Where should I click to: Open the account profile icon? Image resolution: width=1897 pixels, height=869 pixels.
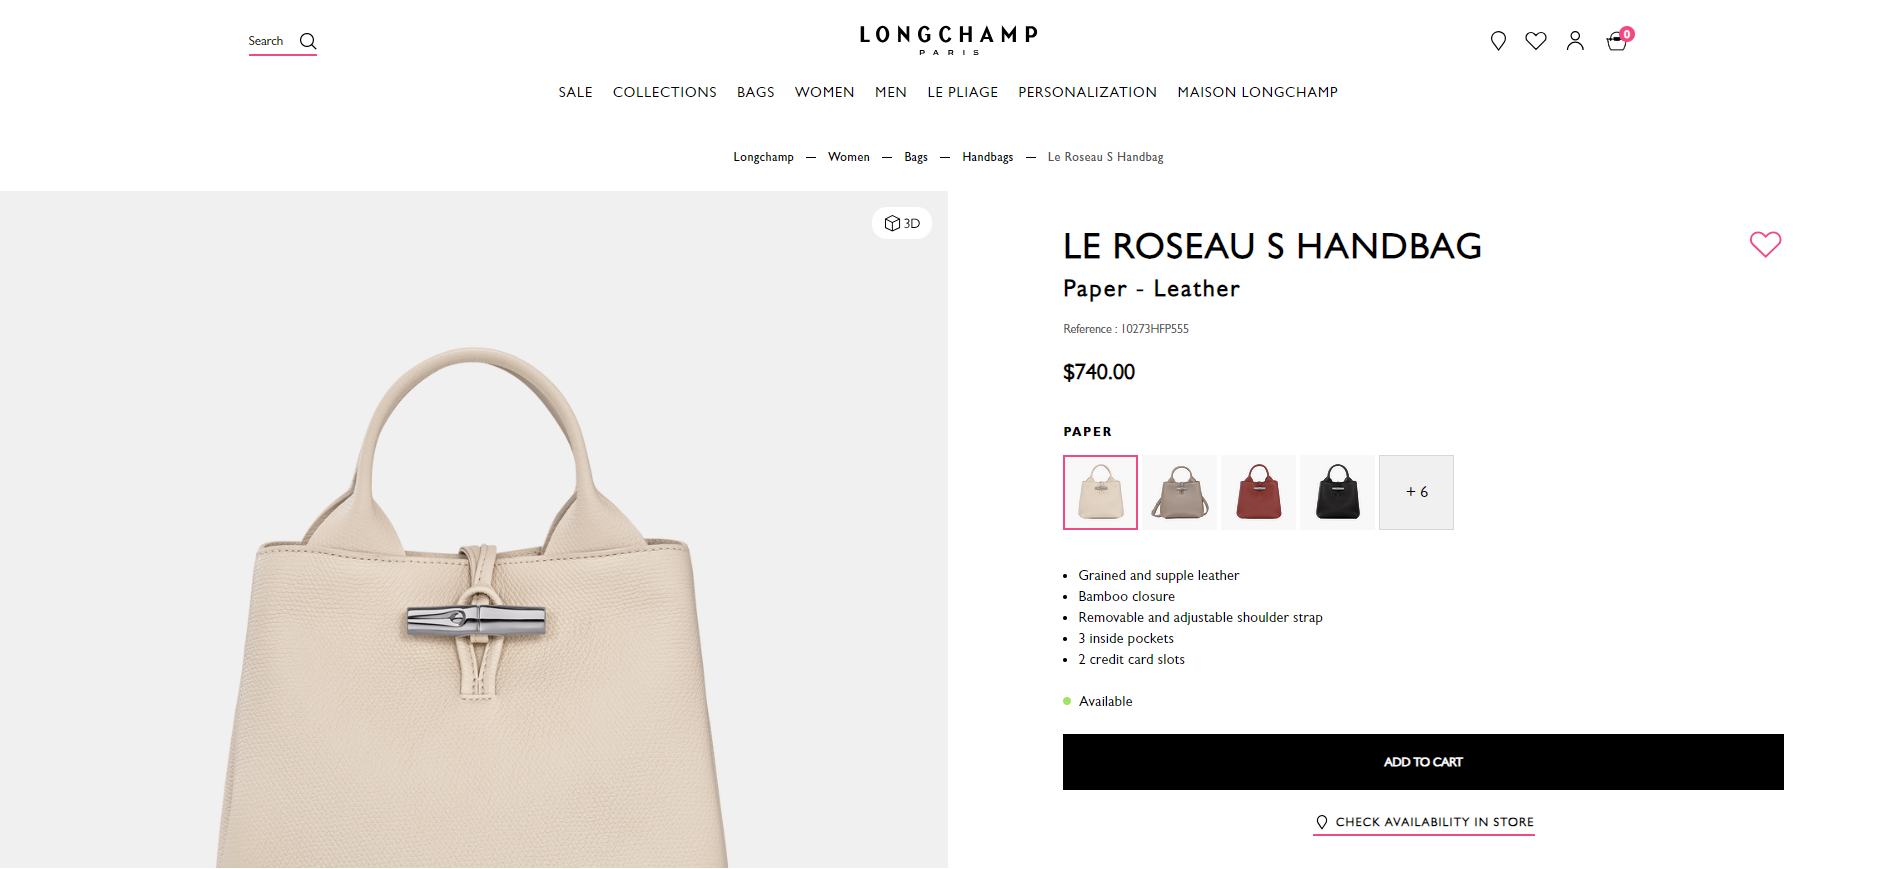[x=1575, y=41]
